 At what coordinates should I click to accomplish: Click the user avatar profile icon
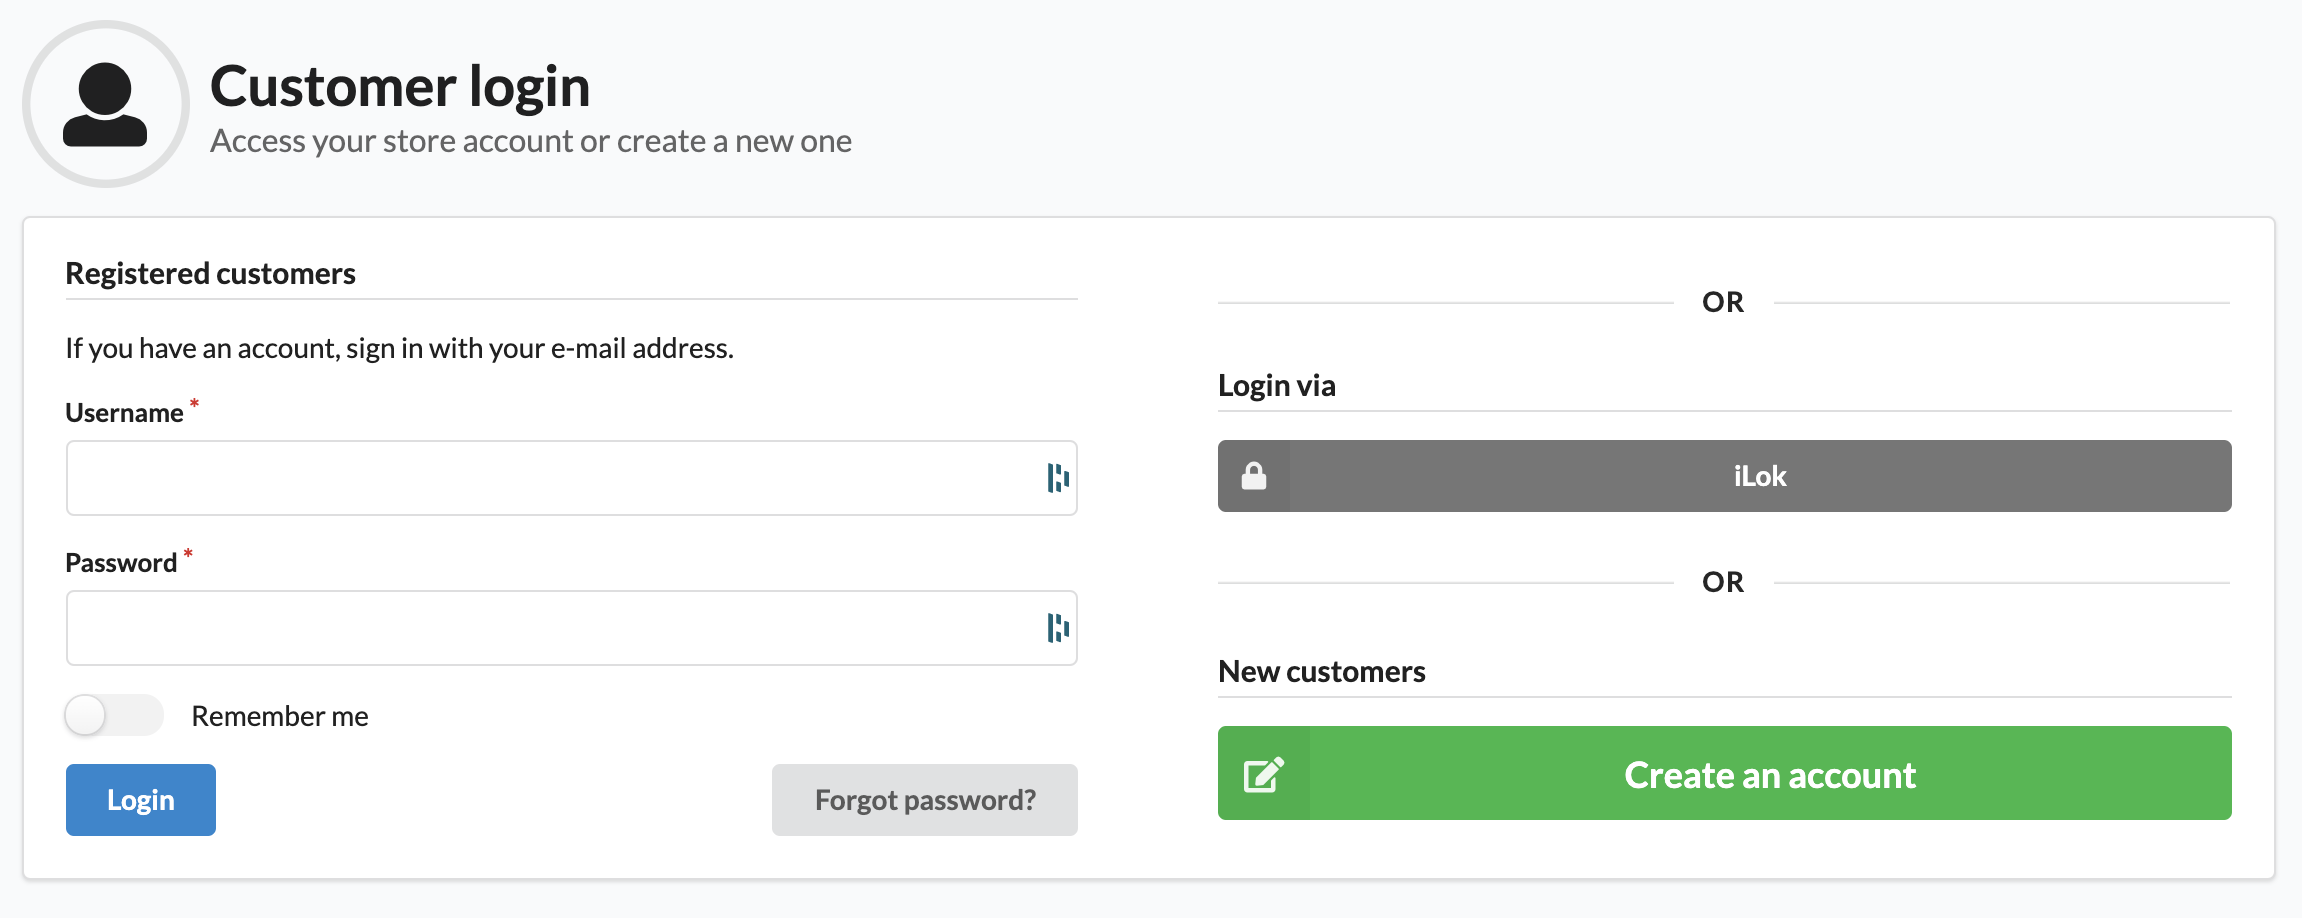[105, 104]
